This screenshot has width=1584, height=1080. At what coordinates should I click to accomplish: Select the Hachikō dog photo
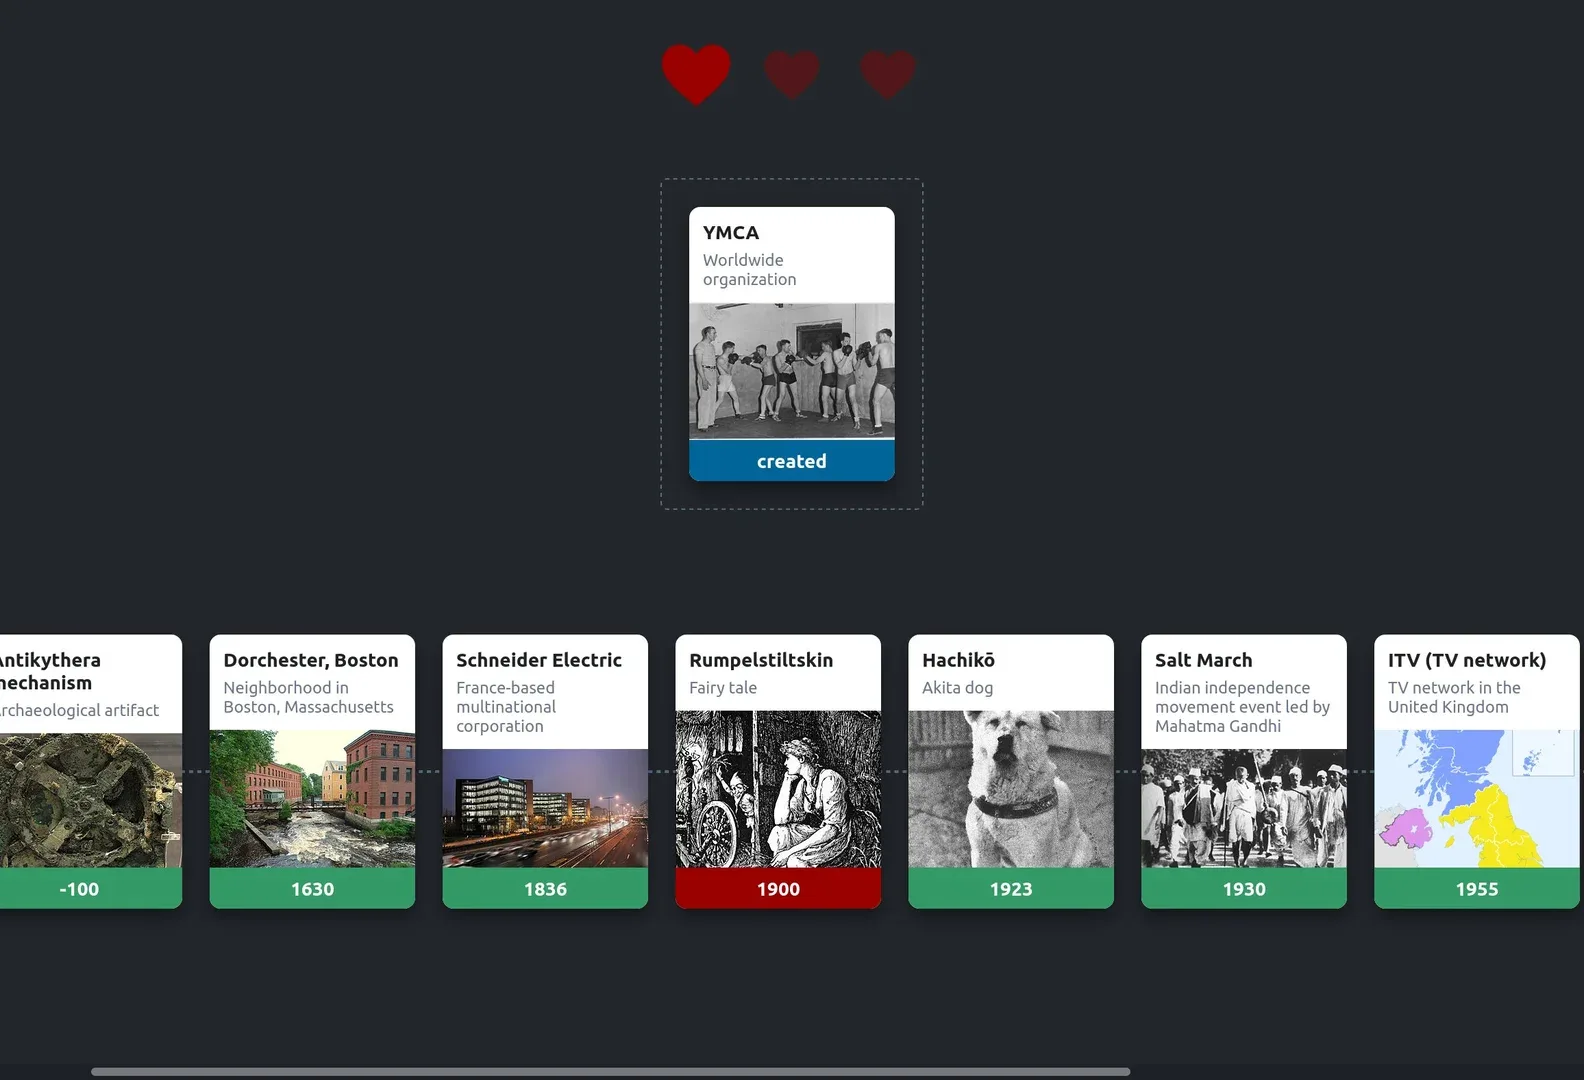pyautogui.click(x=1011, y=789)
